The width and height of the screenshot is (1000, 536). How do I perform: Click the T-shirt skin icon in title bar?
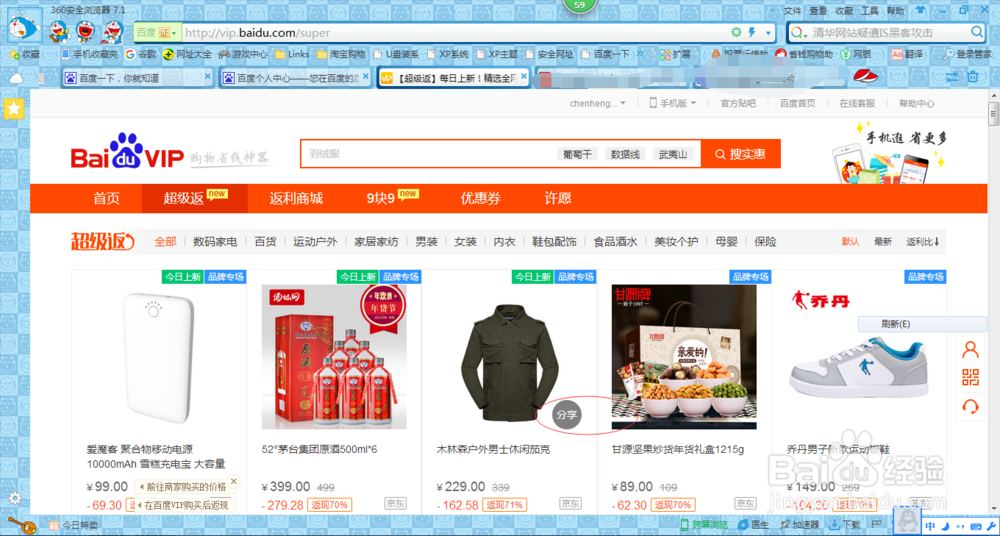click(920, 10)
